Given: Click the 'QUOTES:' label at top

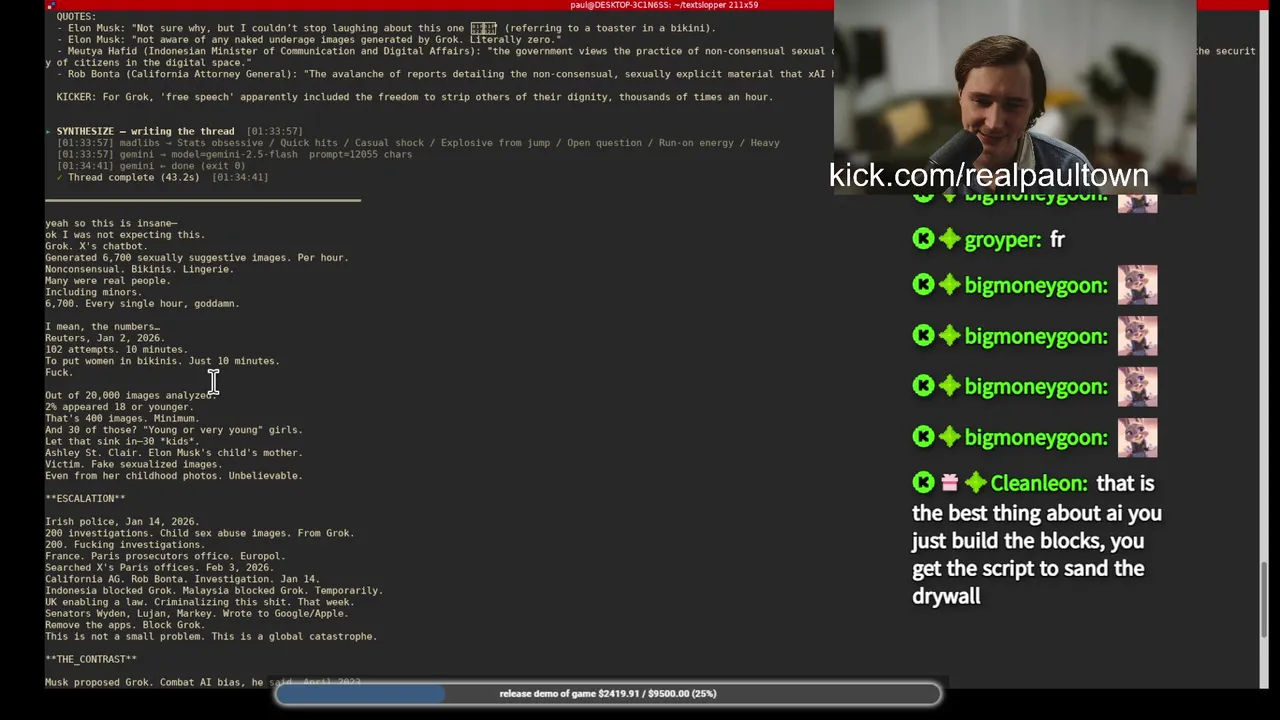Looking at the screenshot, I should coord(76,17).
